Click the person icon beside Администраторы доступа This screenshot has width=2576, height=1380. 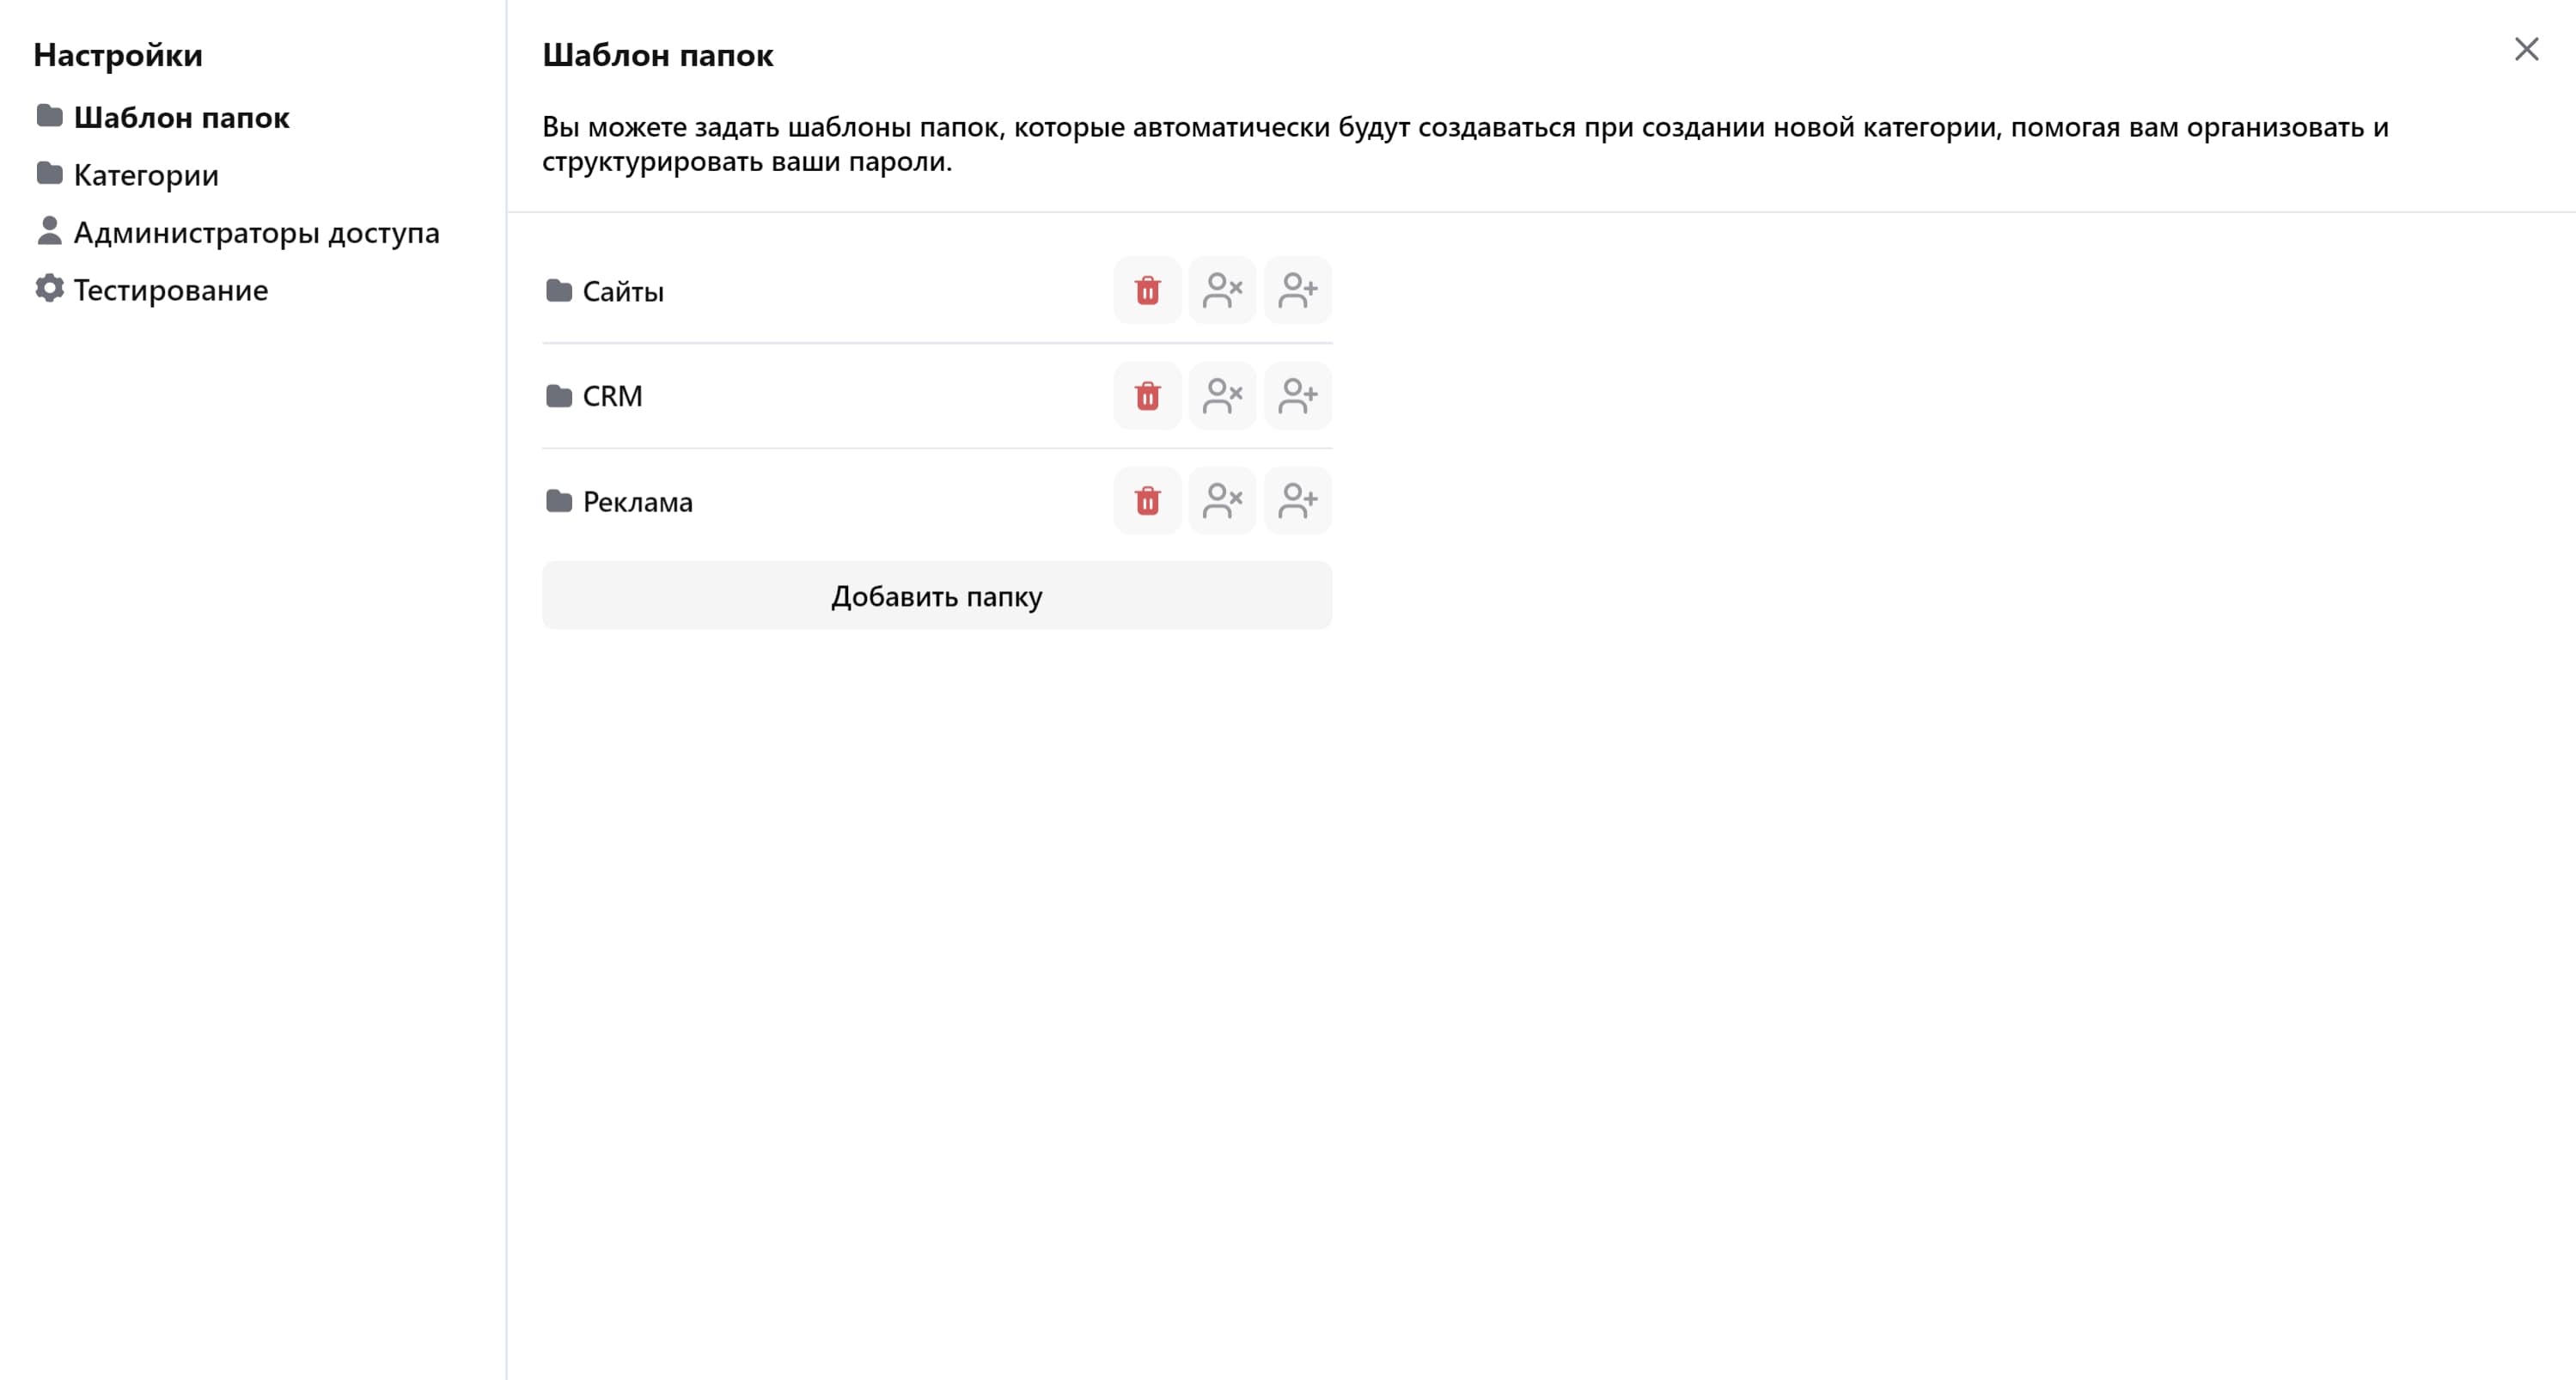49,231
